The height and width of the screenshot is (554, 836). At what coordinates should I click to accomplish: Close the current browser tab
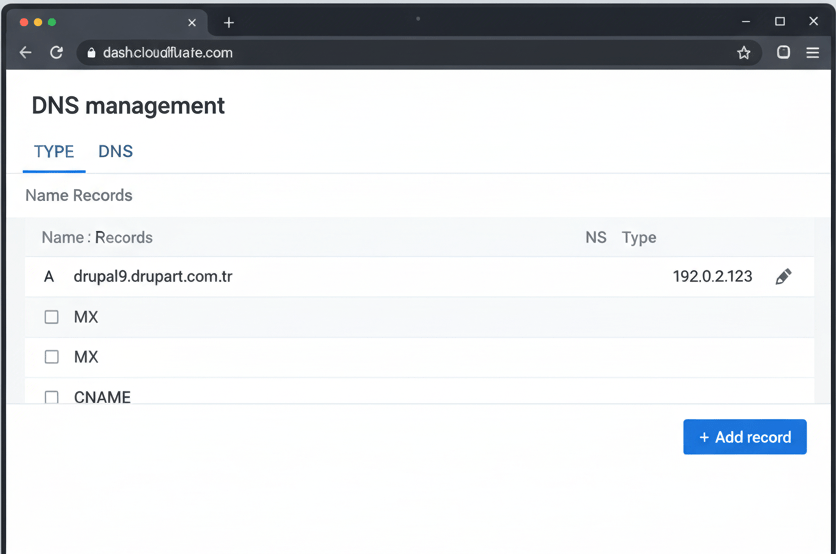[192, 22]
